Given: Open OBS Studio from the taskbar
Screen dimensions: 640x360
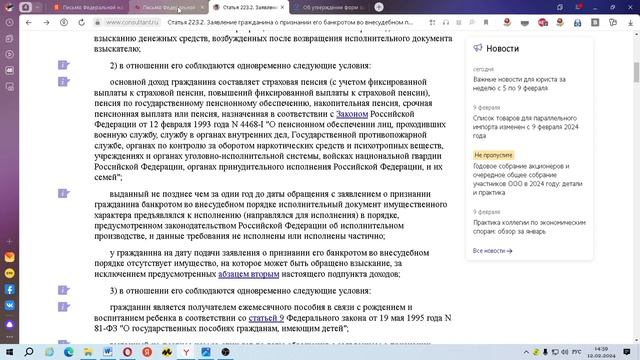Looking at the screenshot, I should [225, 352].
